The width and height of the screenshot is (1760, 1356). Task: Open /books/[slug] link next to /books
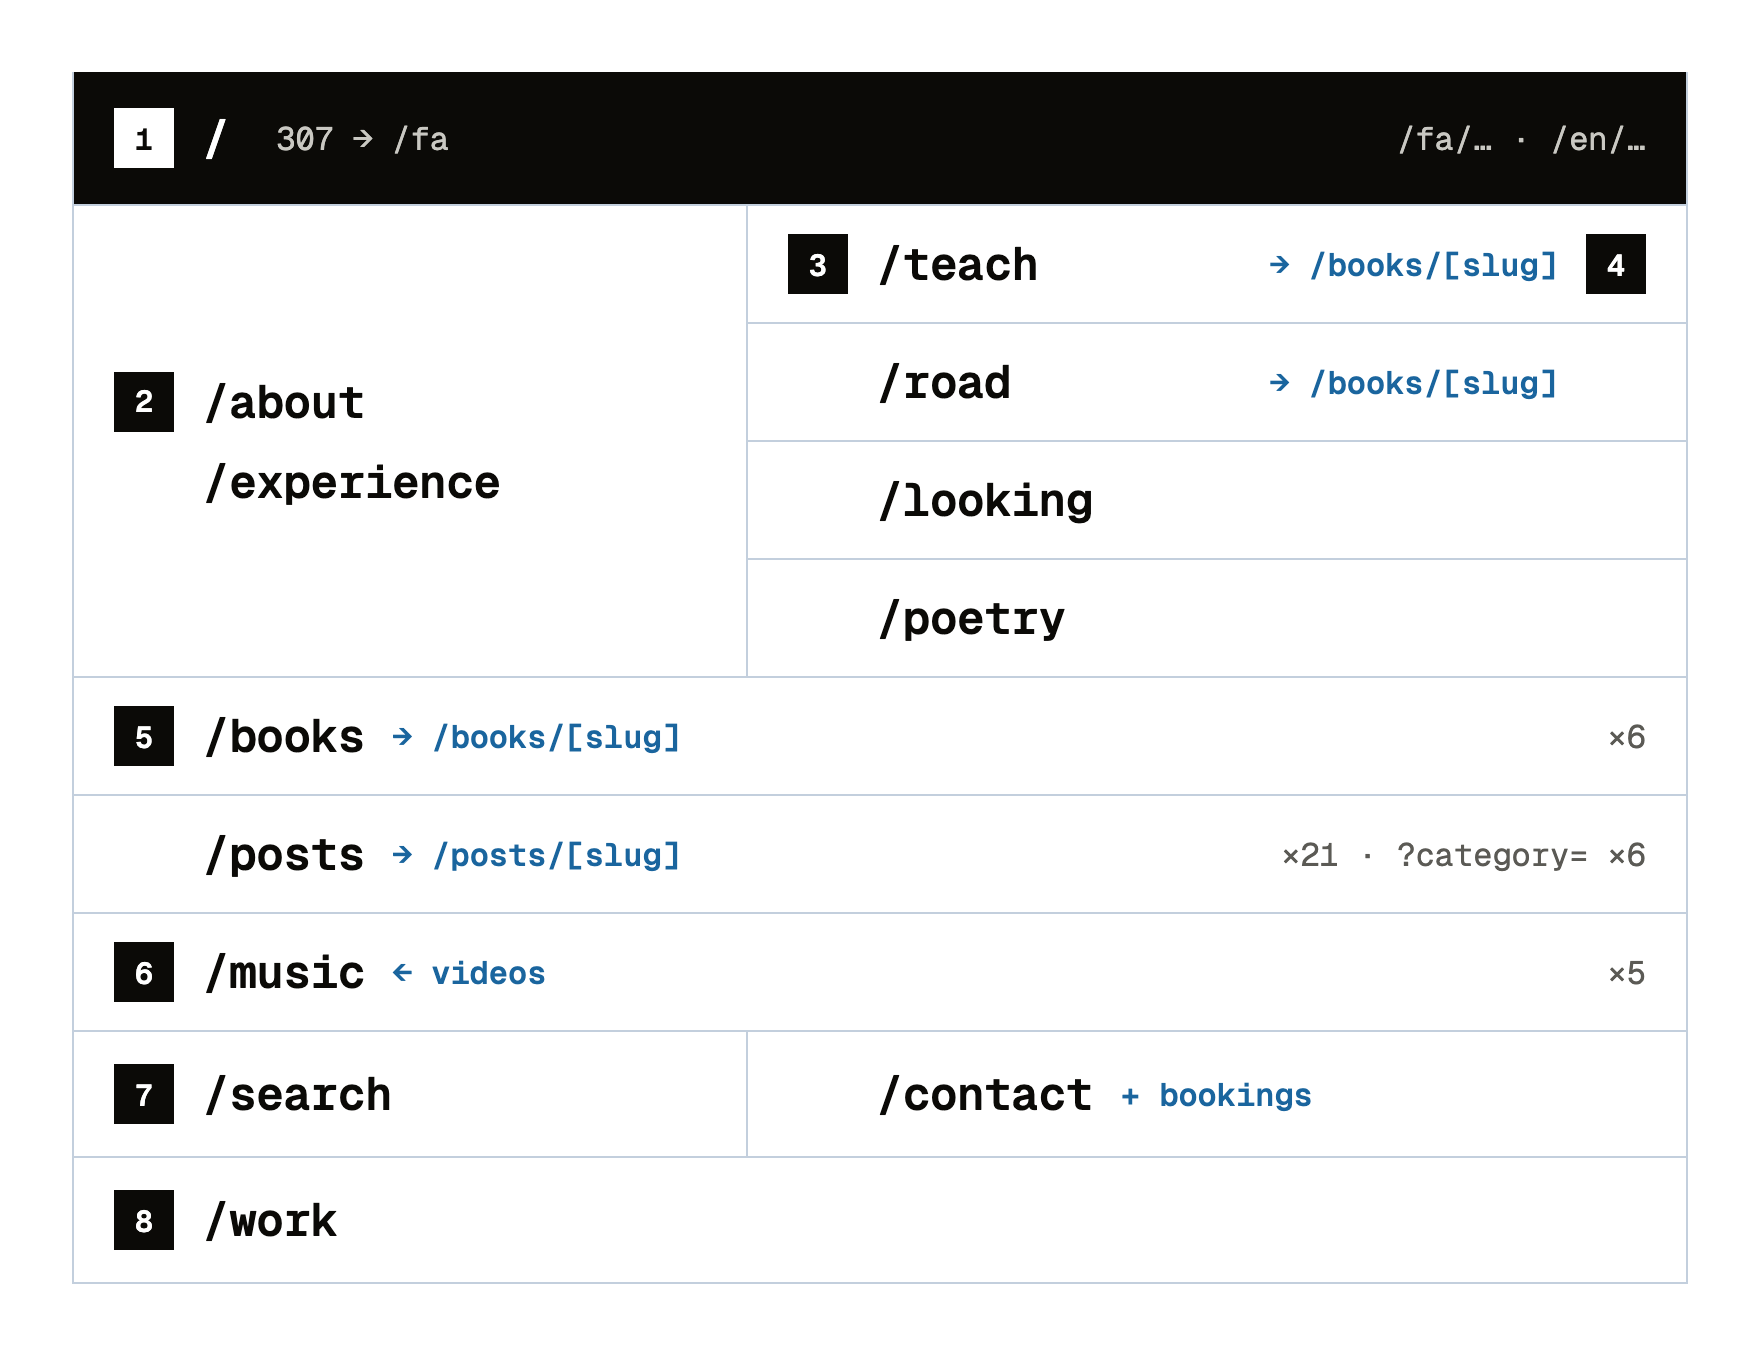[x=556, y=737]
